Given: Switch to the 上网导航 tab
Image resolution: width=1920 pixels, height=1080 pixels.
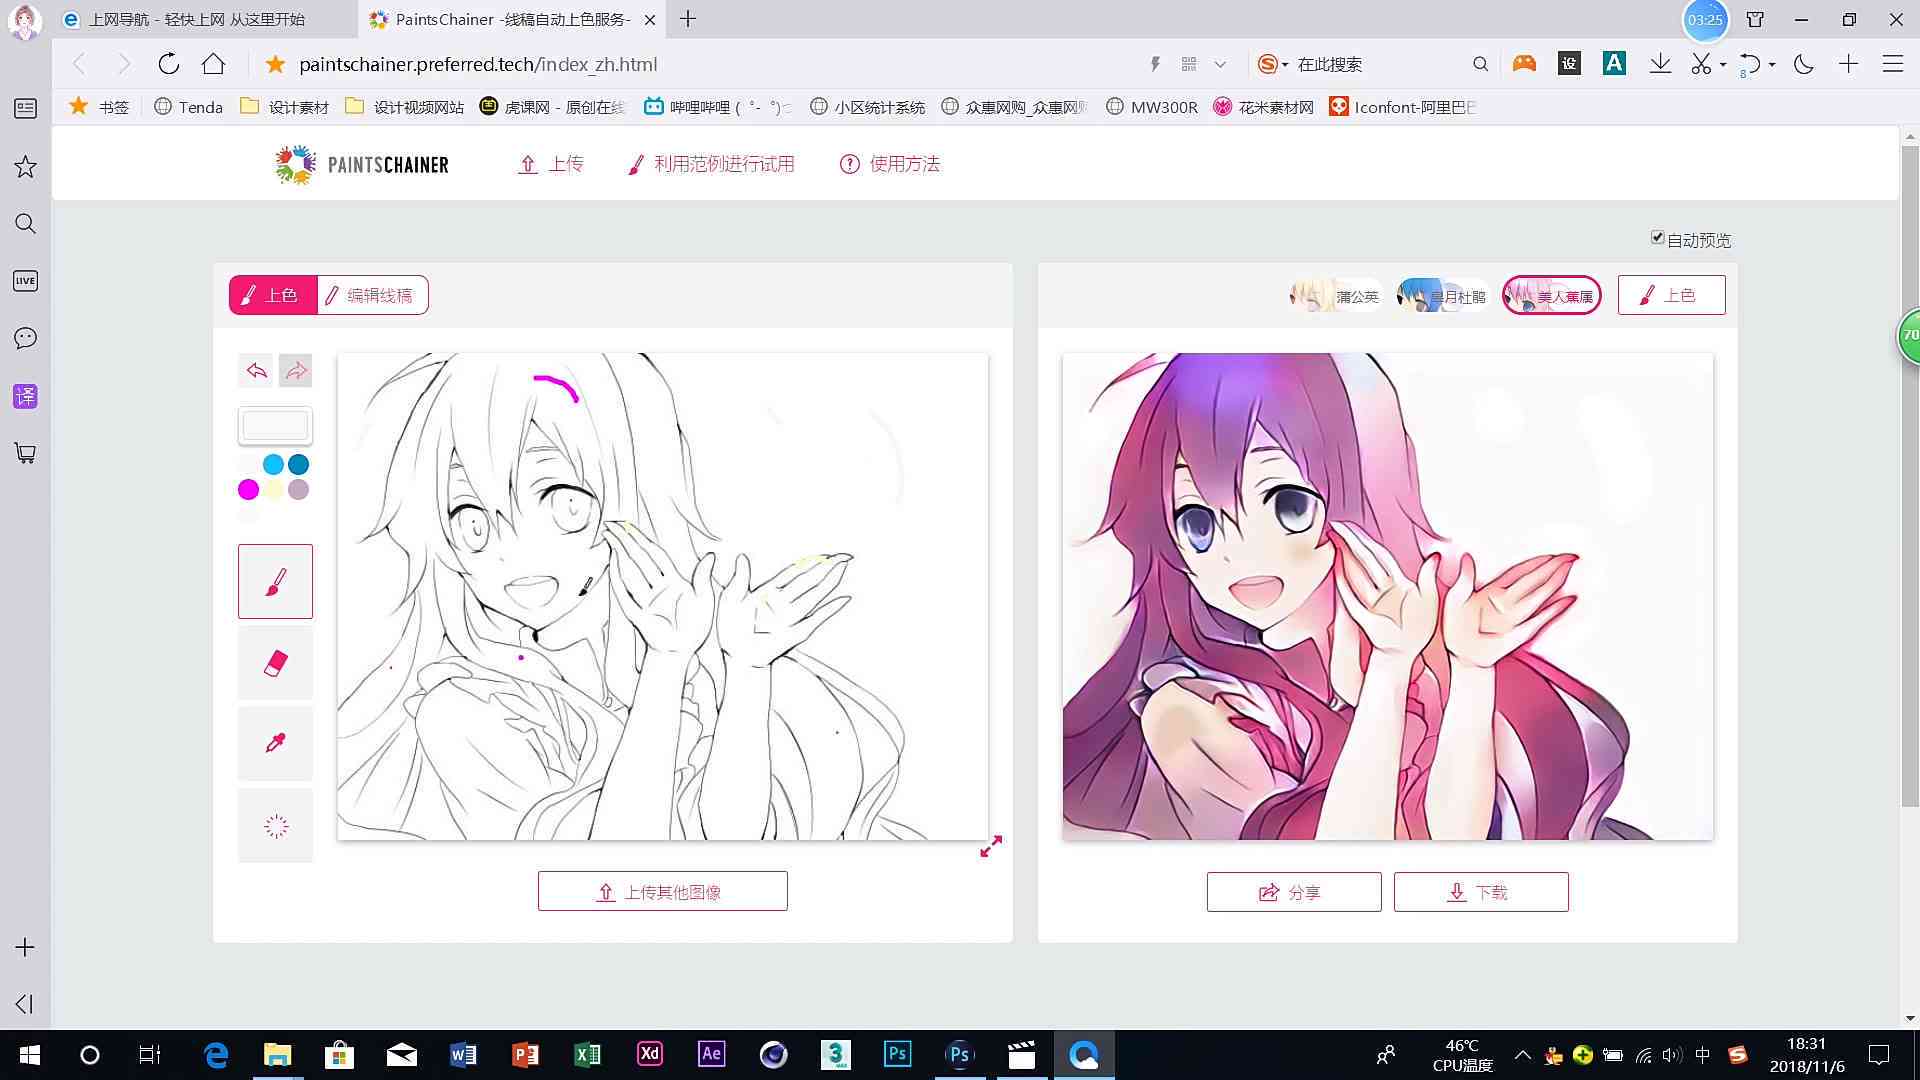Looking at the screenshot, I should click(205, 19).
